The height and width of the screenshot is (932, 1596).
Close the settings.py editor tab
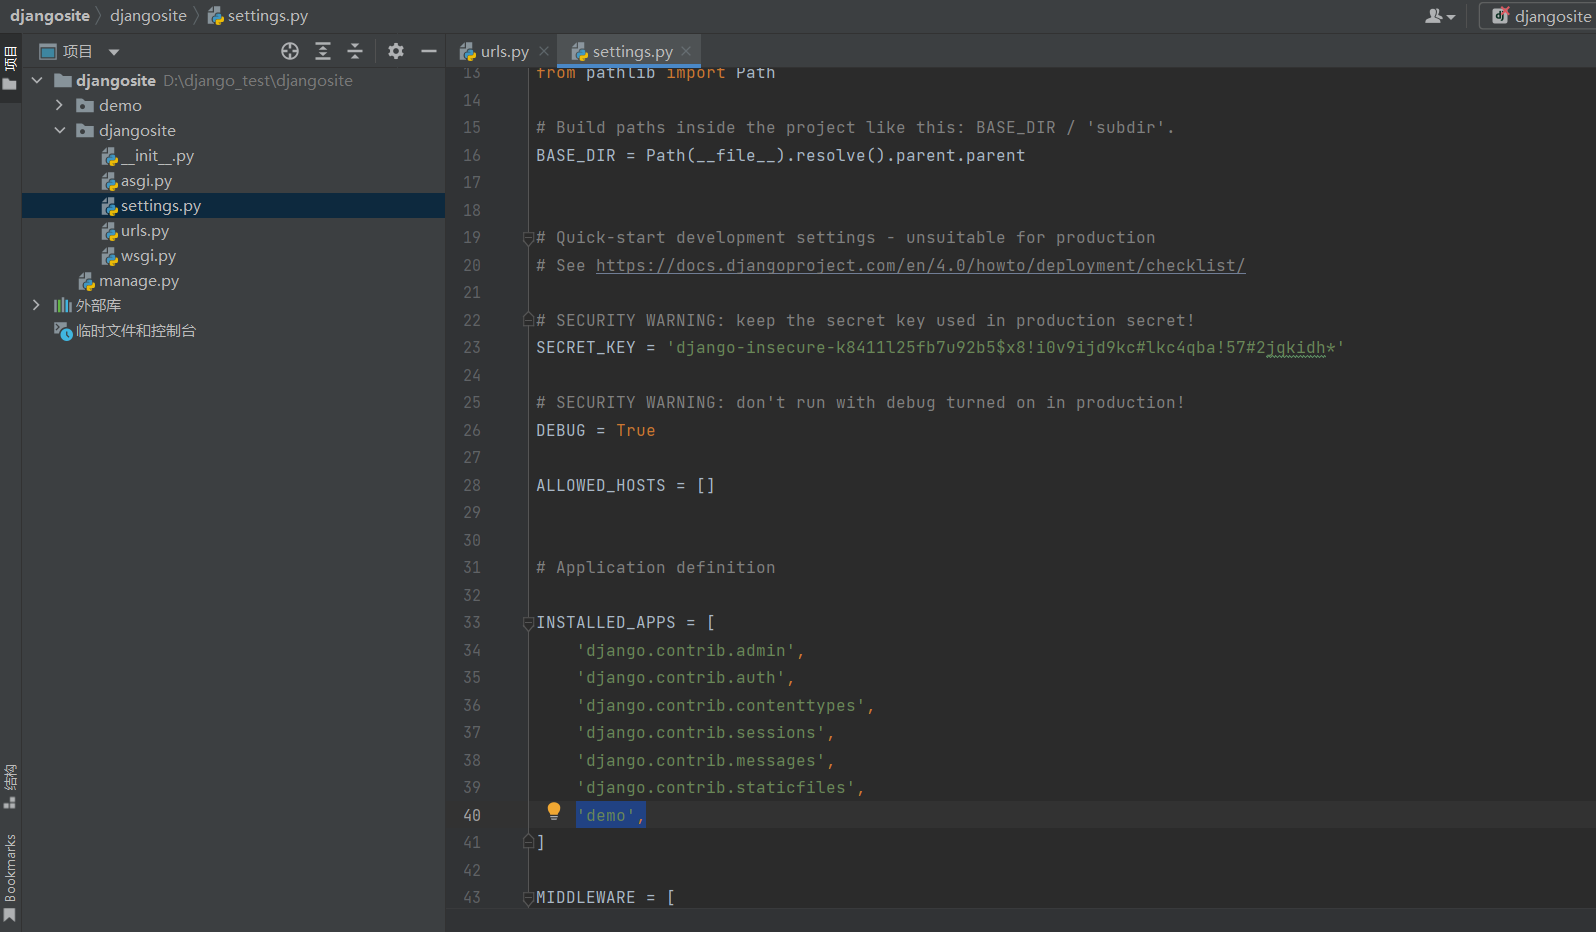[686, 51]
